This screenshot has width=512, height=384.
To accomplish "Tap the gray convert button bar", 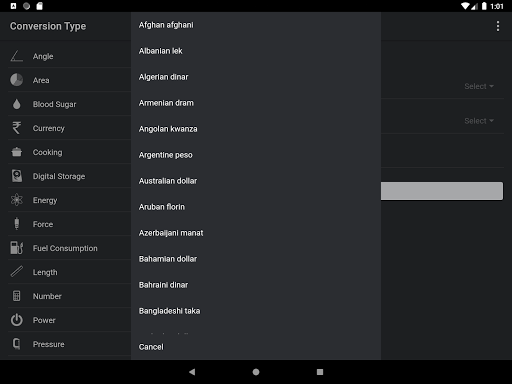I will tap(442, 191).
